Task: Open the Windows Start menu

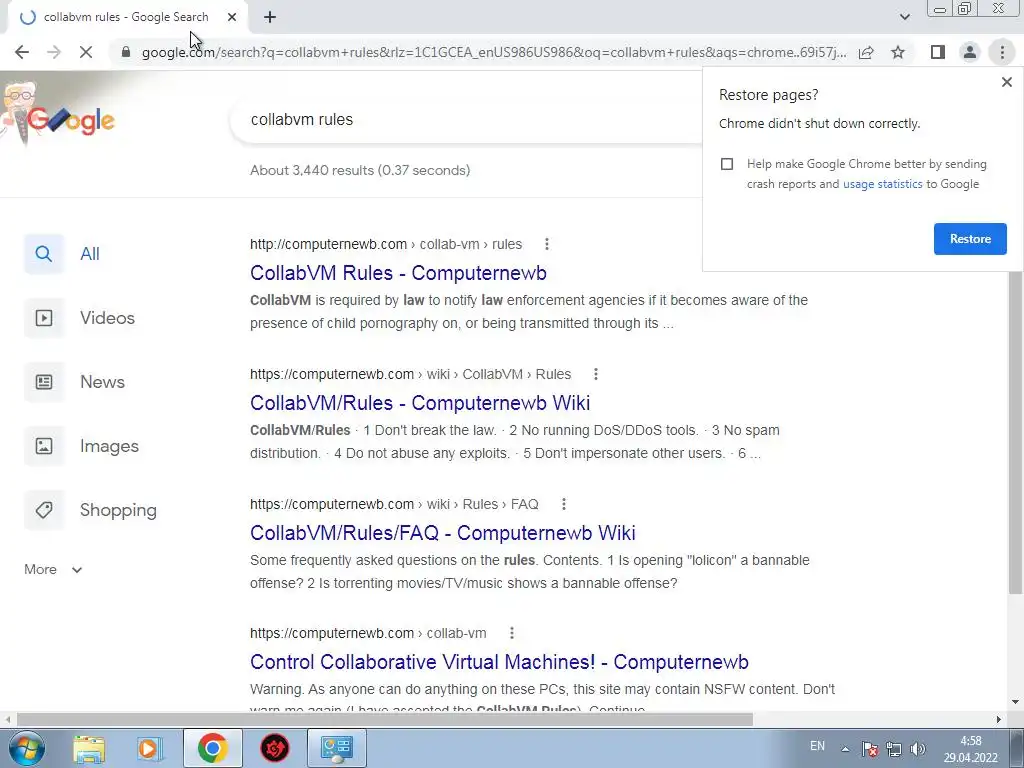Action: (x=25, y=748)
